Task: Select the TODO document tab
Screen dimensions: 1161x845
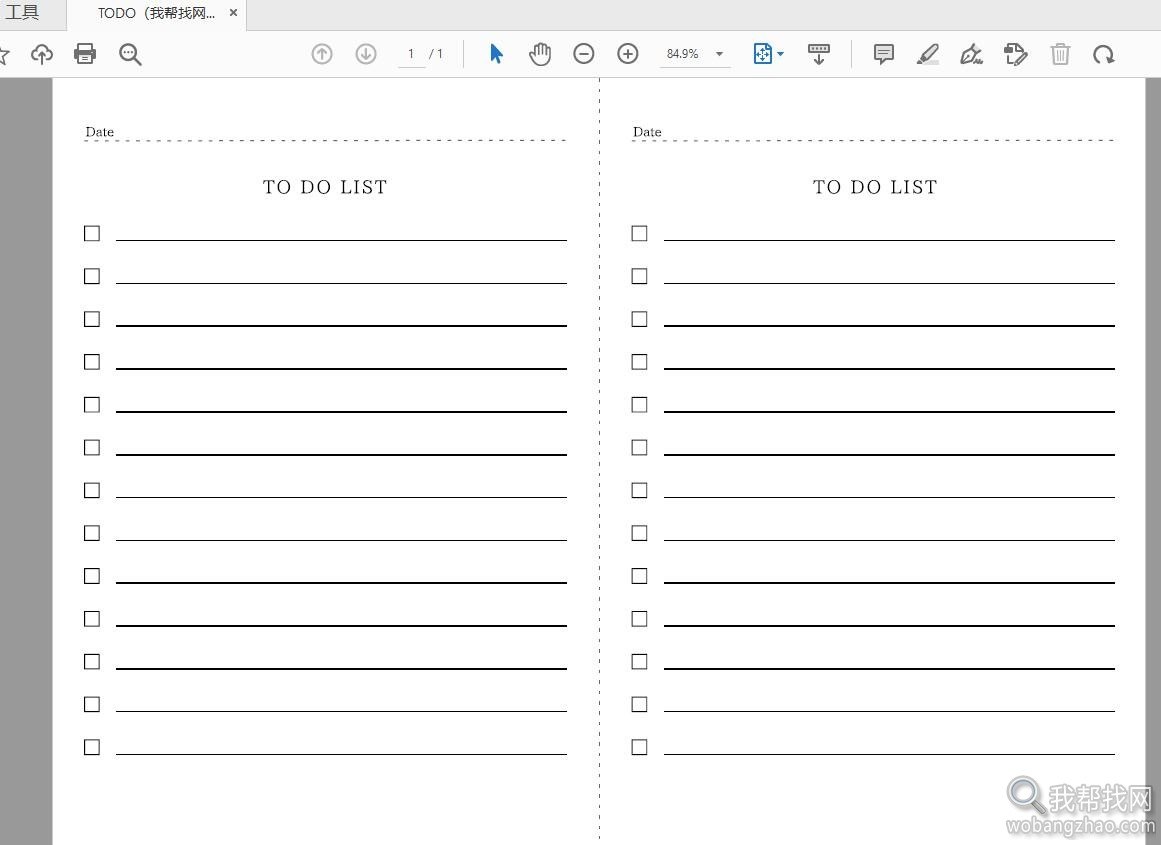Action: point(156,13)
